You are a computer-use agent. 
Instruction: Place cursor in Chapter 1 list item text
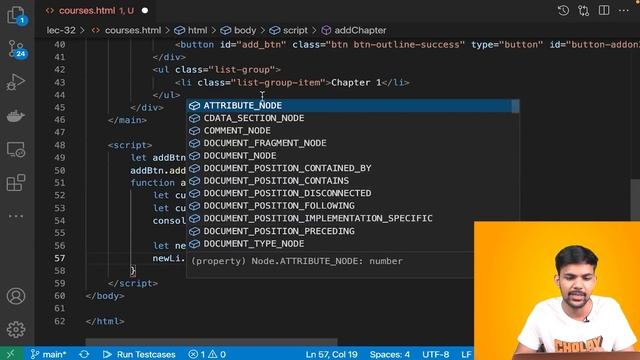point(356,82)
